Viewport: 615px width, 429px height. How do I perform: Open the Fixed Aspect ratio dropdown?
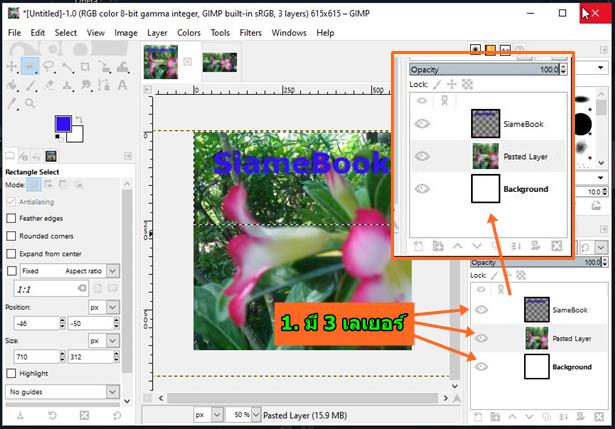pos(70,271)
